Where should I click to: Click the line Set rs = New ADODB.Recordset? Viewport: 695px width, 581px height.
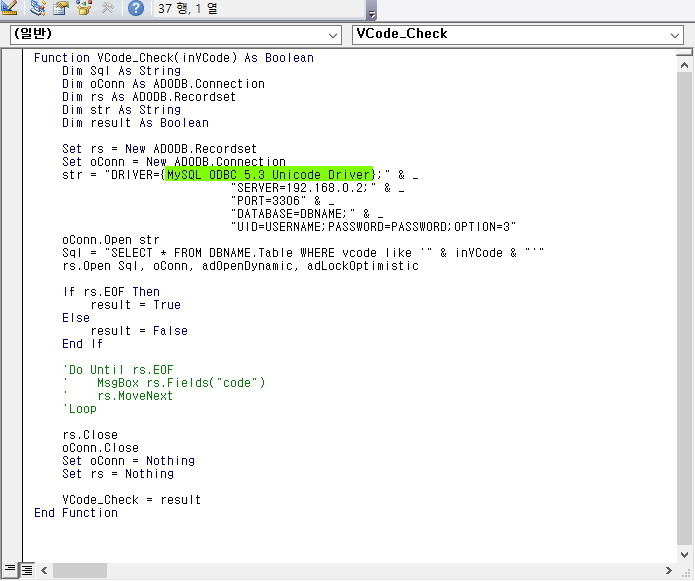160,148
